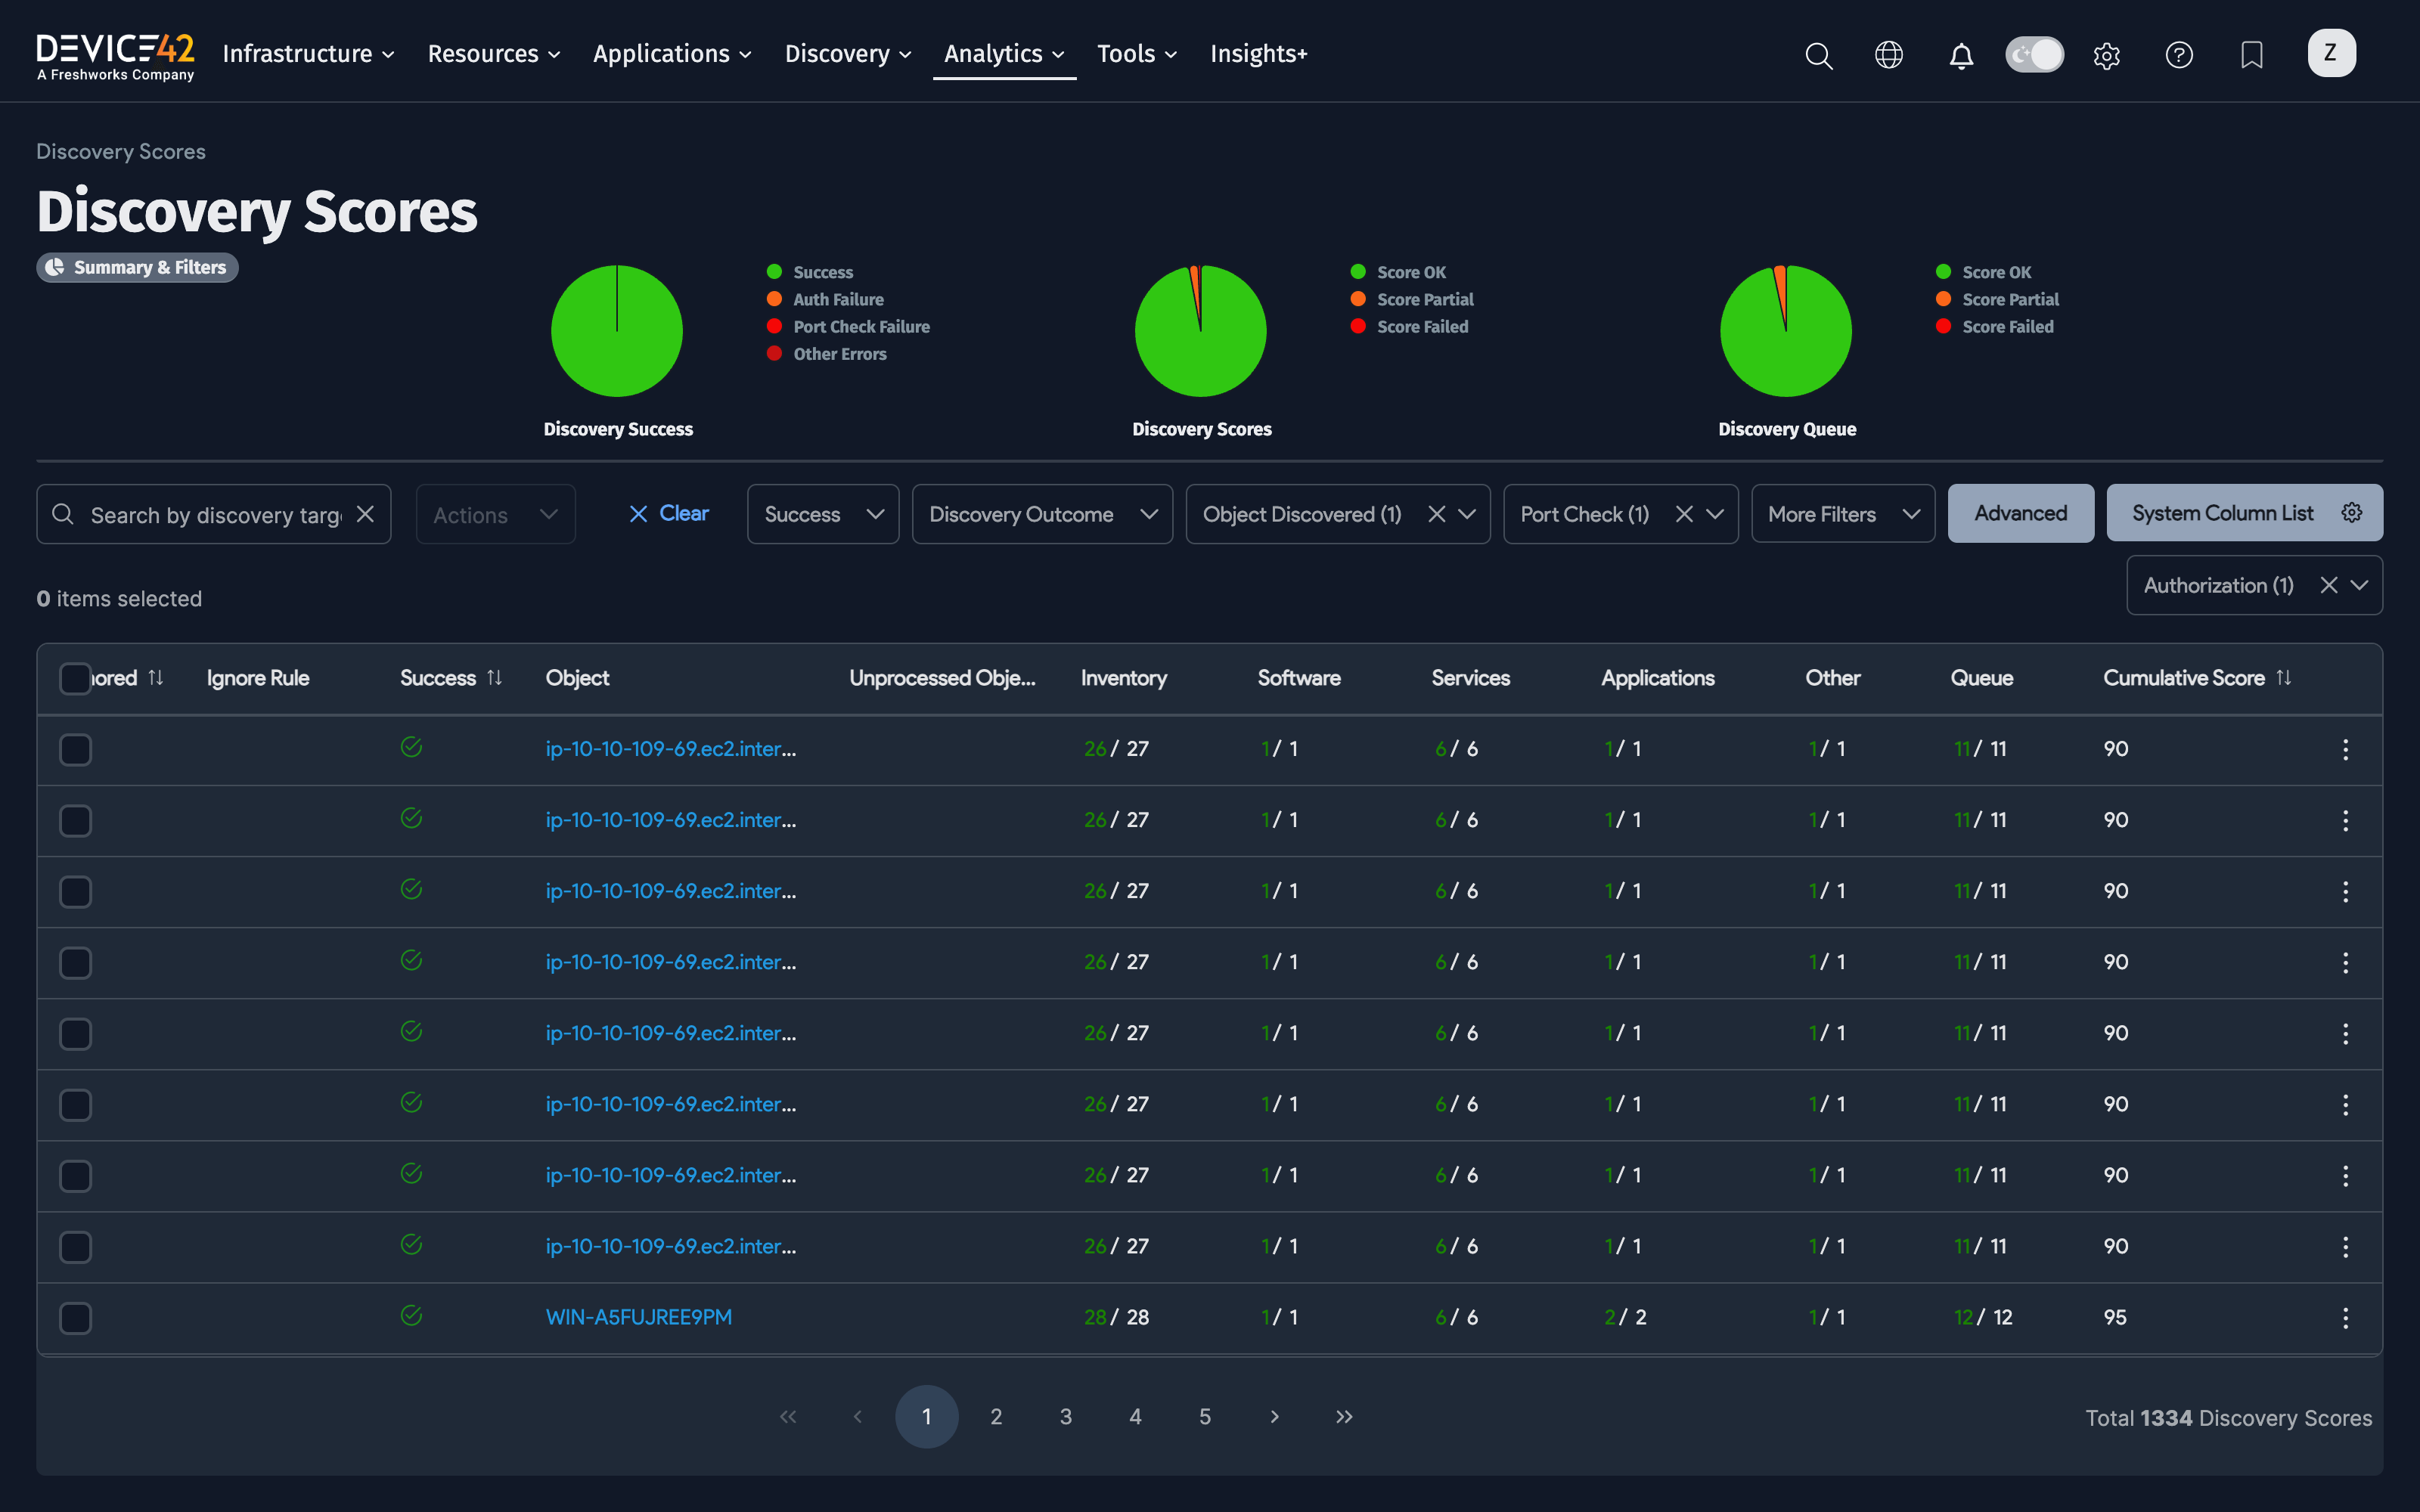The height and width of the screenshot is (1512, 2420).
Task: Open the settings gear in top bar
Action: tap(2106, 55)
